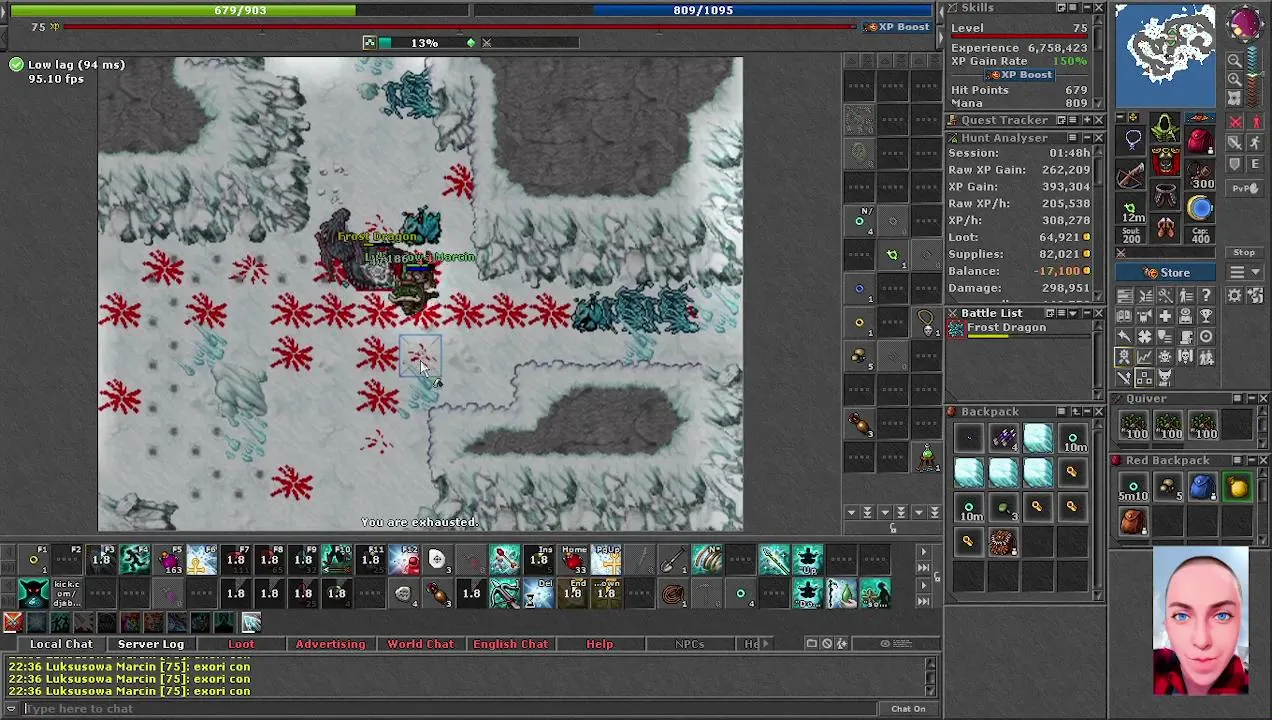Image resolution: width=1272 pixels, height=720 pixels.
Task: Click the bolts stack of 4 in Backpack
Action: click(1003, 437)
